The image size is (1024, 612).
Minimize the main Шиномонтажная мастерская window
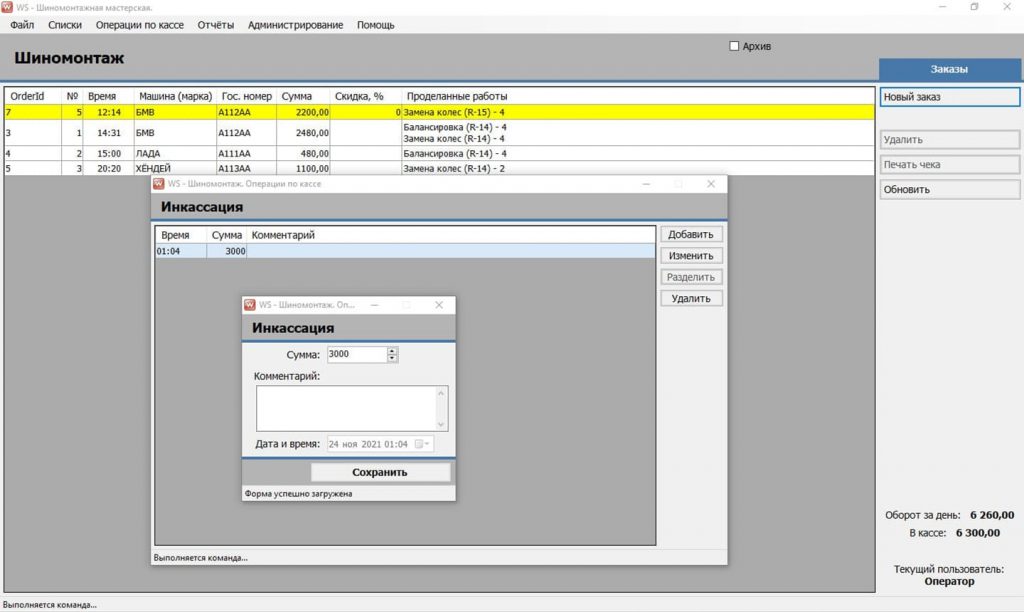(x=942, y=7)
